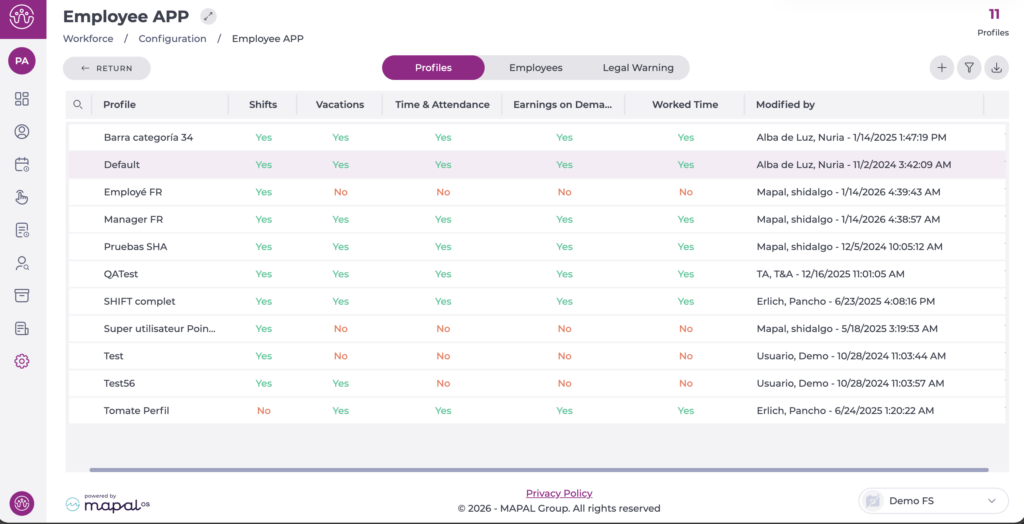Viewport: 1024px width, 524px height.
Task: Open the dashboard grid icon in sidebar
Action: click(x=22, y=99)
